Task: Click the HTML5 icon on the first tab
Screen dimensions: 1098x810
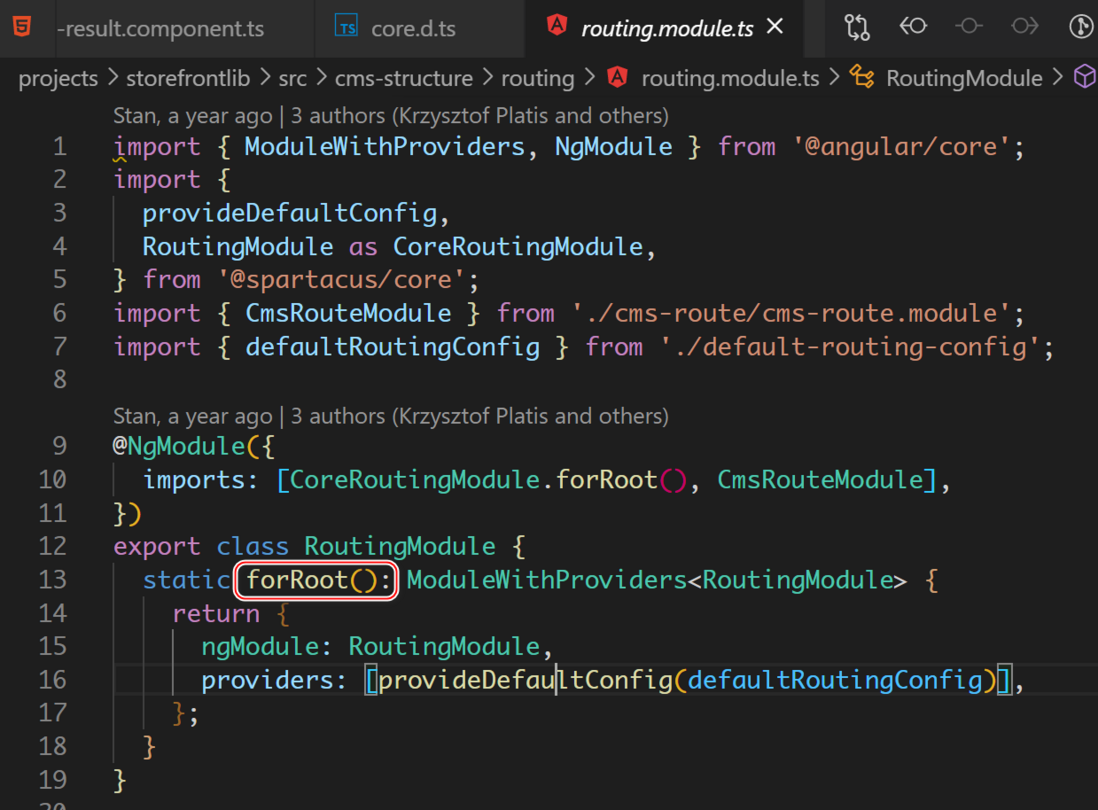Action: click(22, 27)
